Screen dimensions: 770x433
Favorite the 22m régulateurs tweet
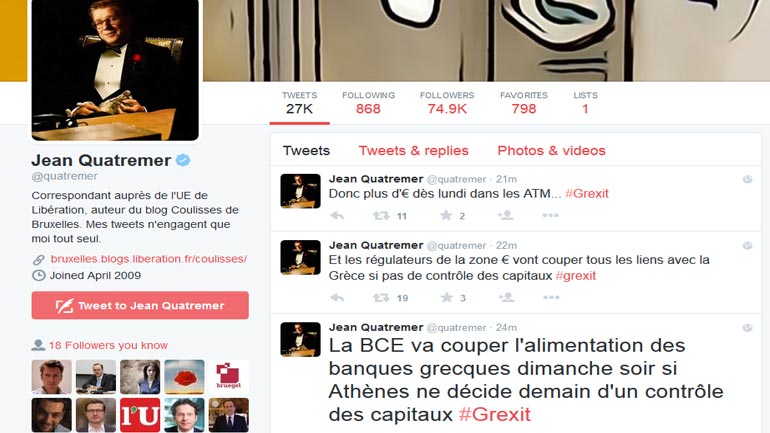point(446,297)
